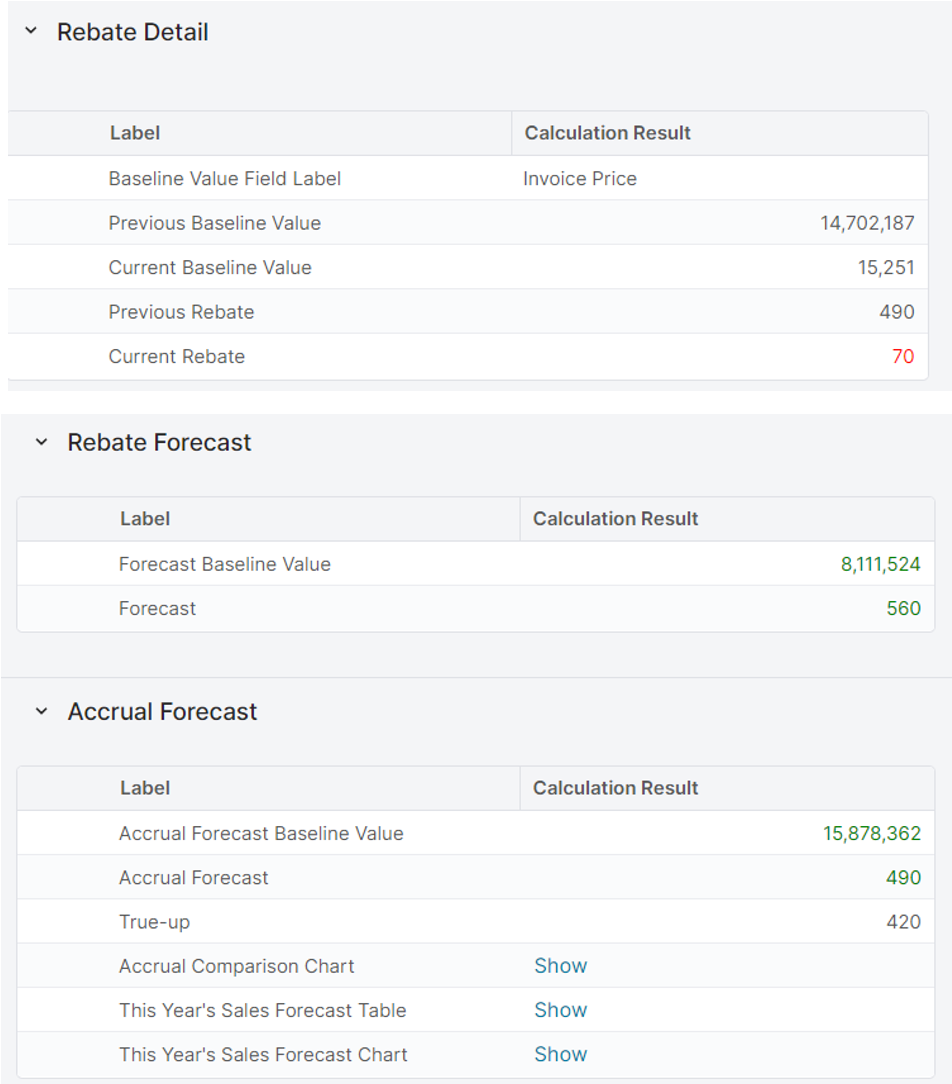Show the Accrual Comparison Chart
952x1084 pixels.
point(560,966)
